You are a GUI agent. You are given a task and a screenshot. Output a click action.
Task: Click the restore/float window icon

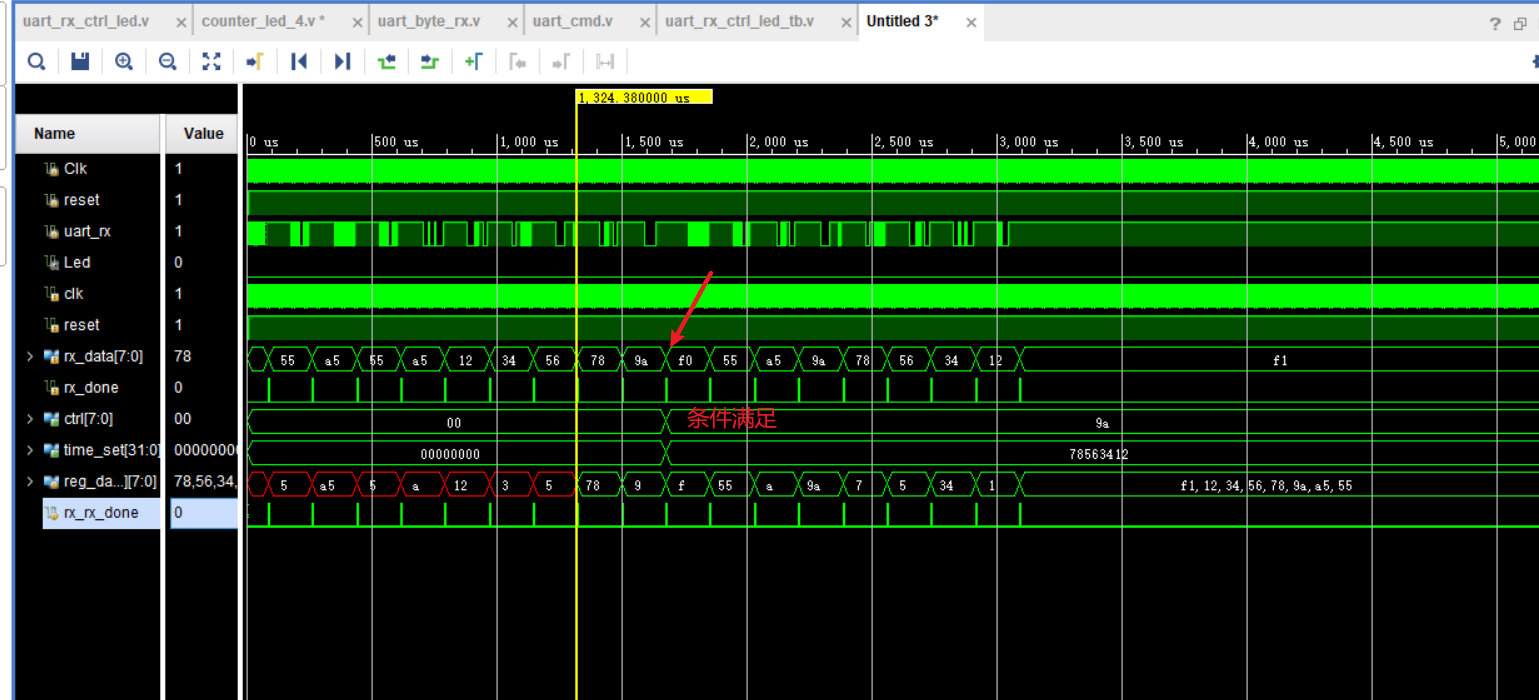tap(1520, 24)
